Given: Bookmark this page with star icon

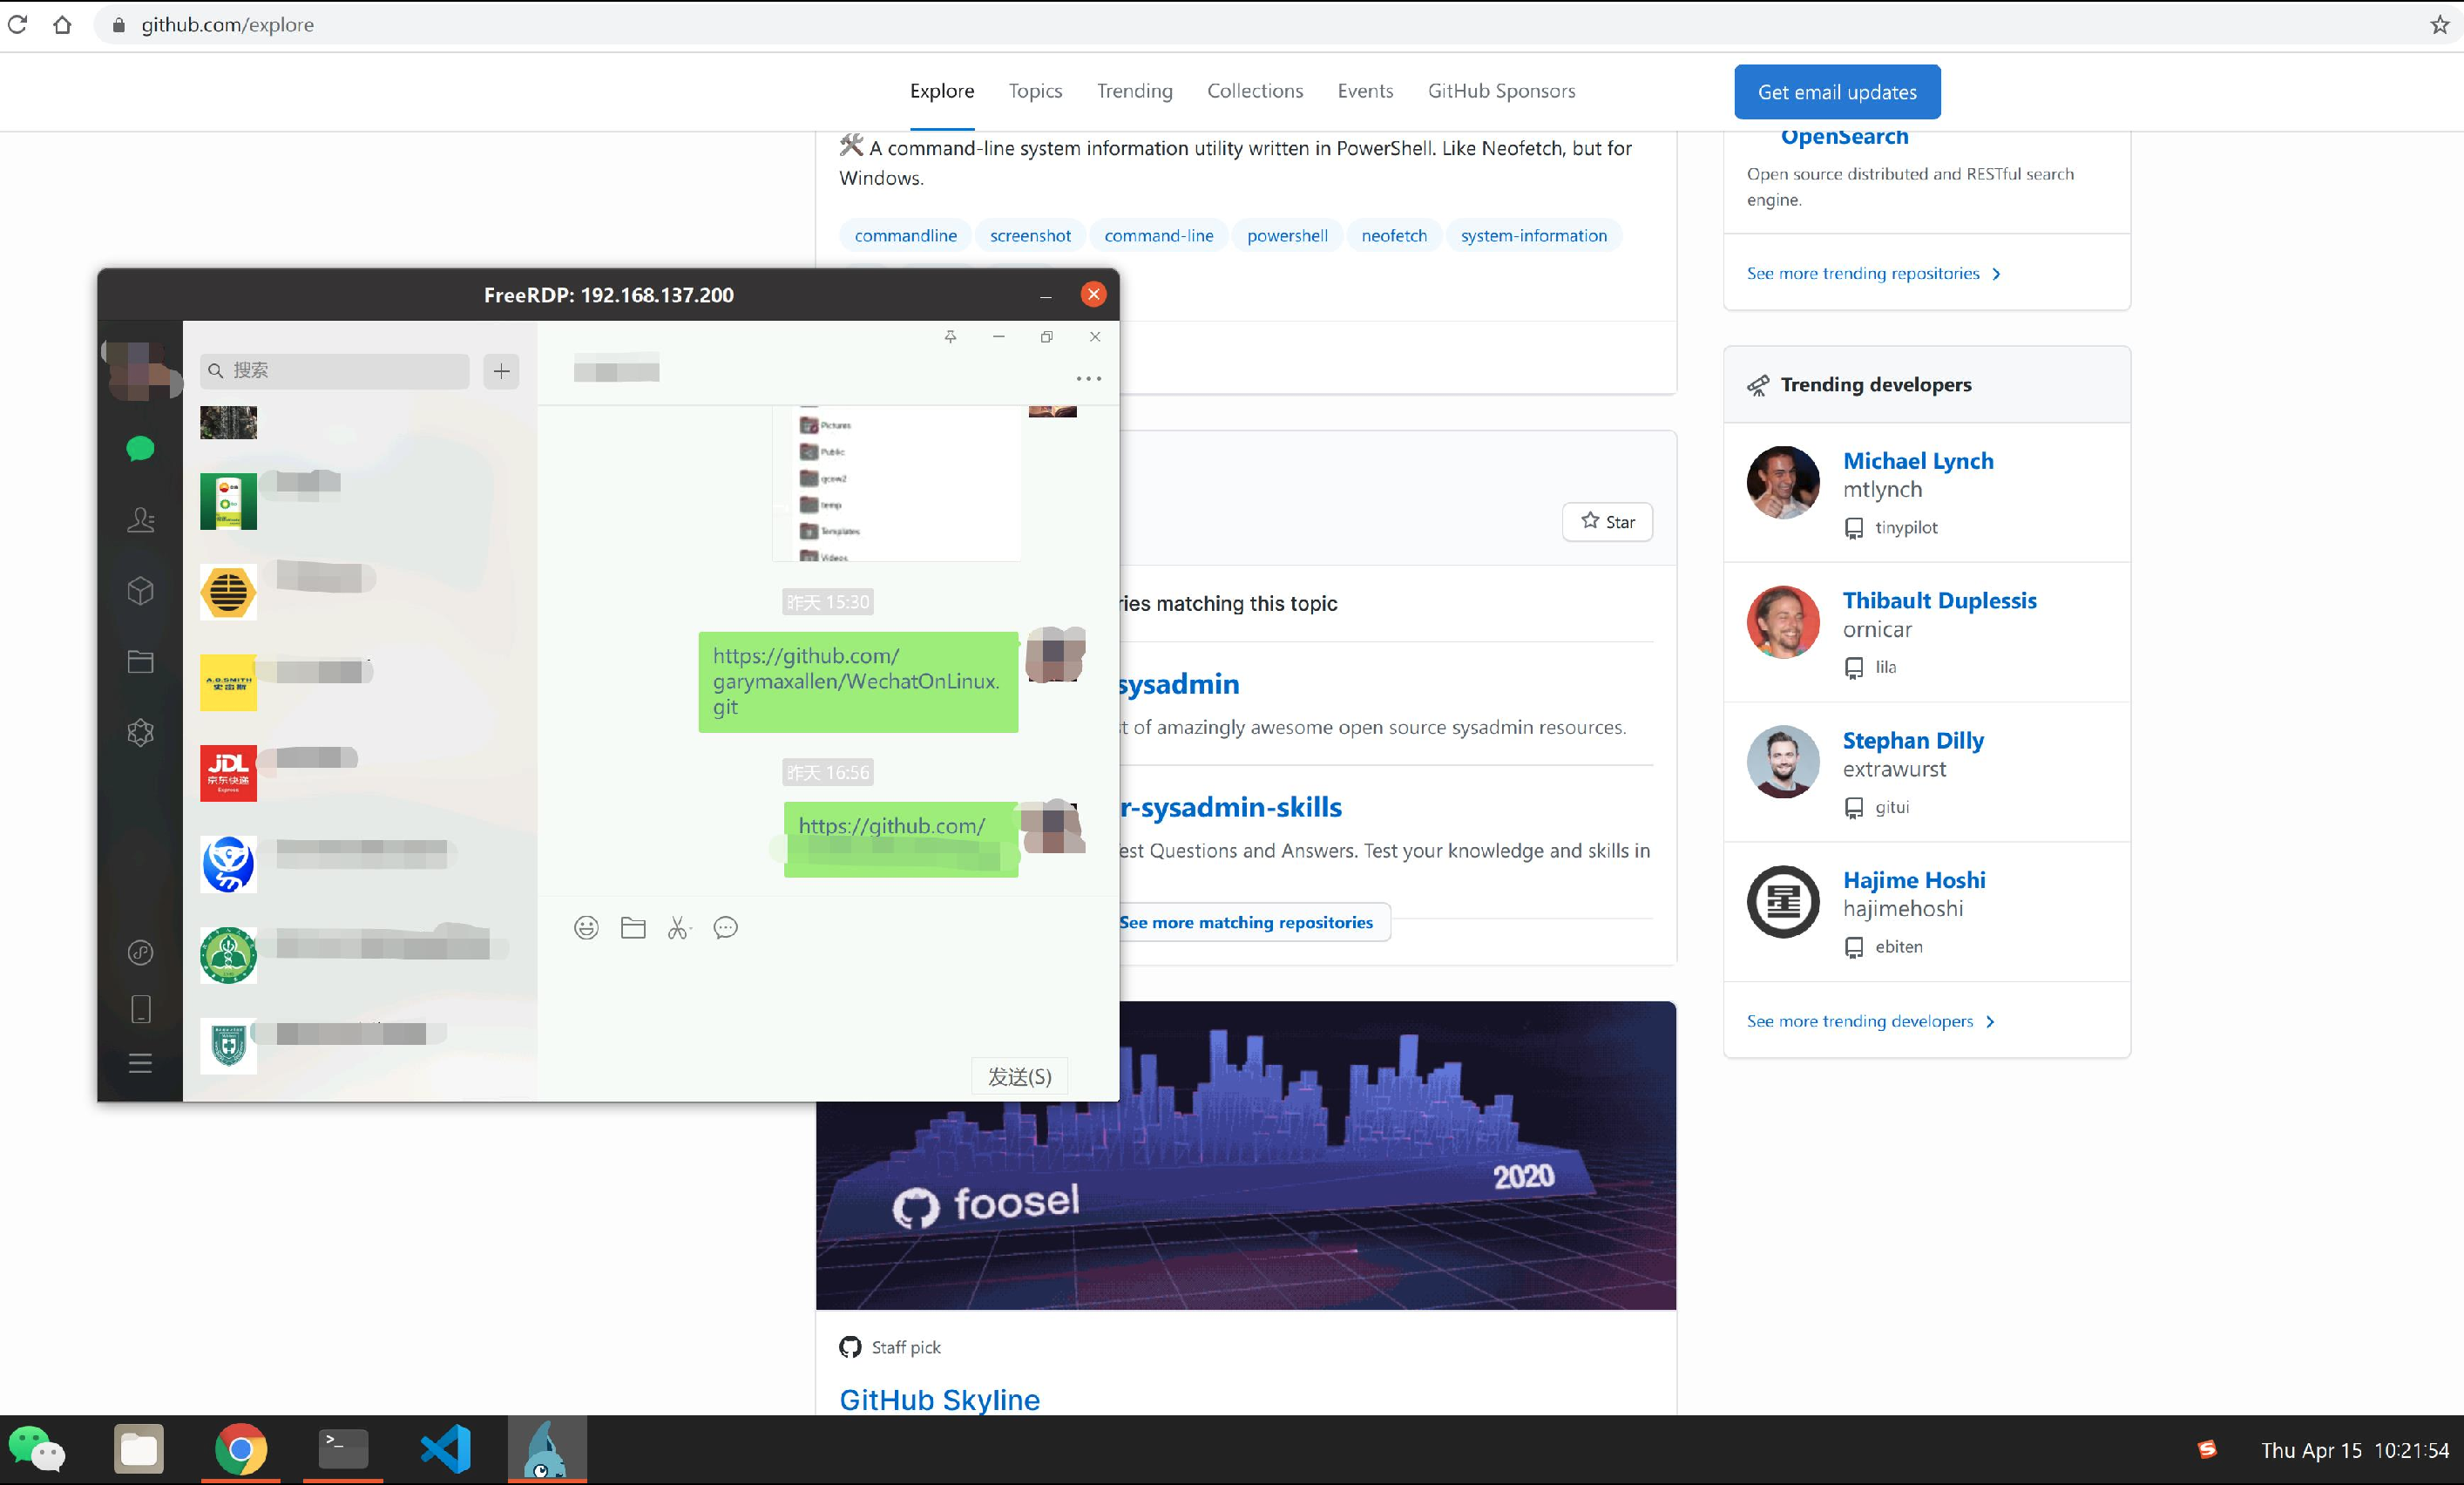Looking at the screenshot, I should (x=2439, y=25).
